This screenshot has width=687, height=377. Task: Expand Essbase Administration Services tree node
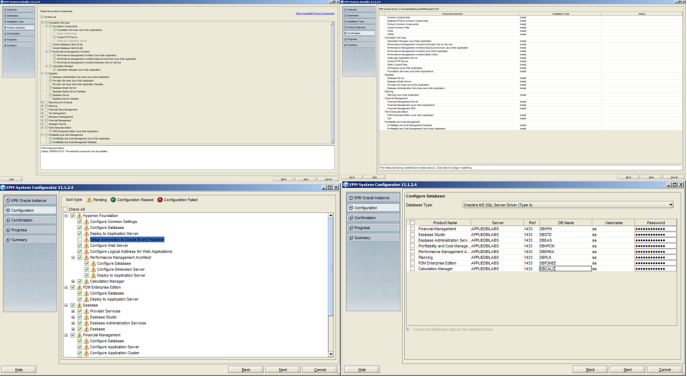[x=73, y=323]
